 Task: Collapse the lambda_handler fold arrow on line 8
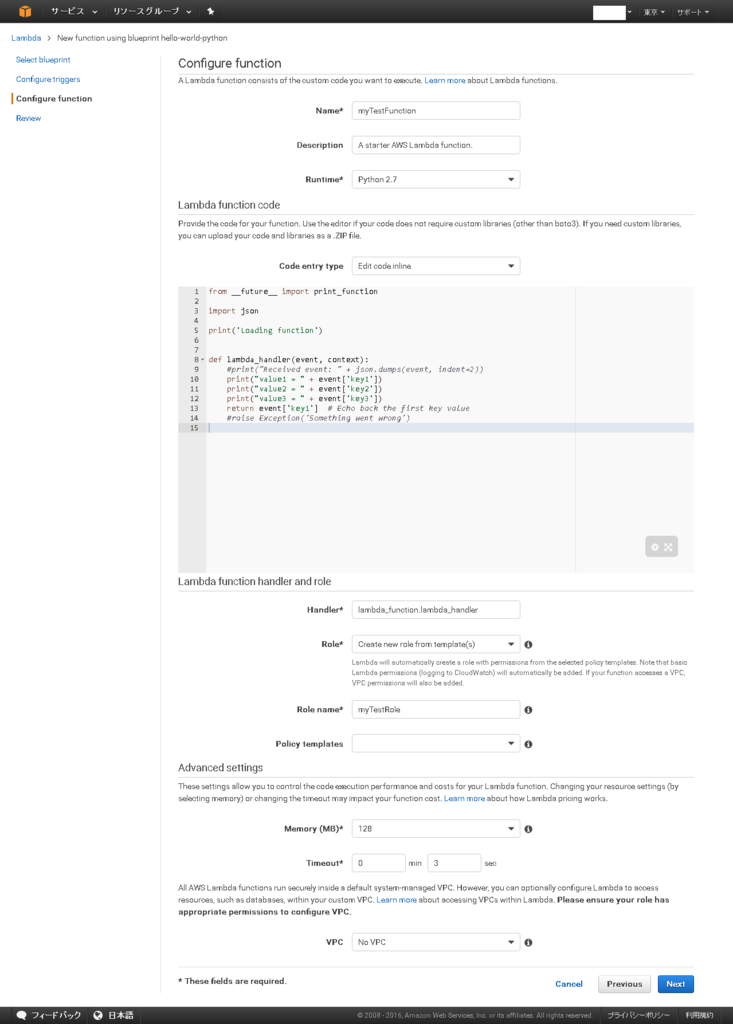(203, 360)
